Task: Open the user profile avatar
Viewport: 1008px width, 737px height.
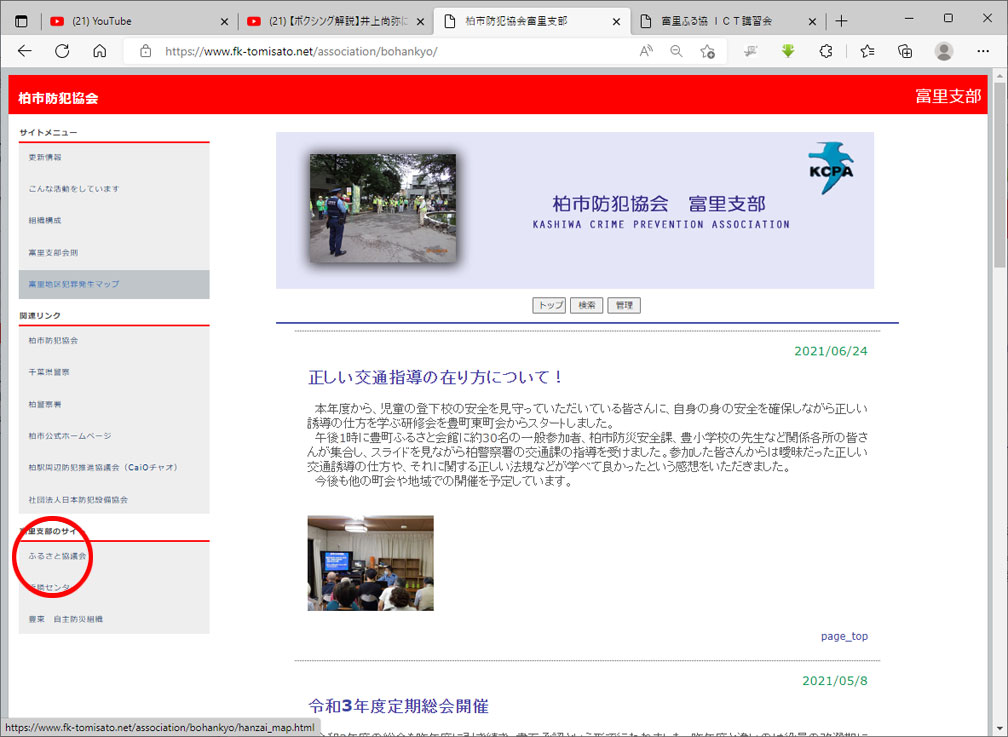Action: [x=944, y=51]
